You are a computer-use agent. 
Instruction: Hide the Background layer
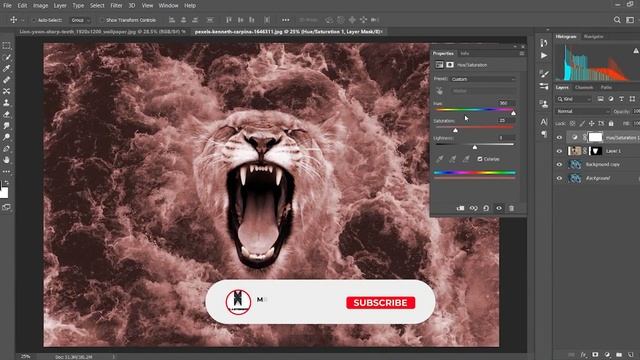[560, 178]
